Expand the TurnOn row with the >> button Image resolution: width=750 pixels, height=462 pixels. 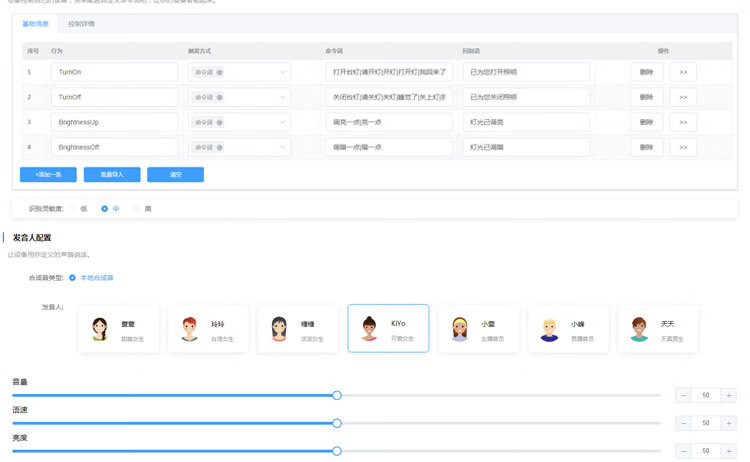[683, 72]
